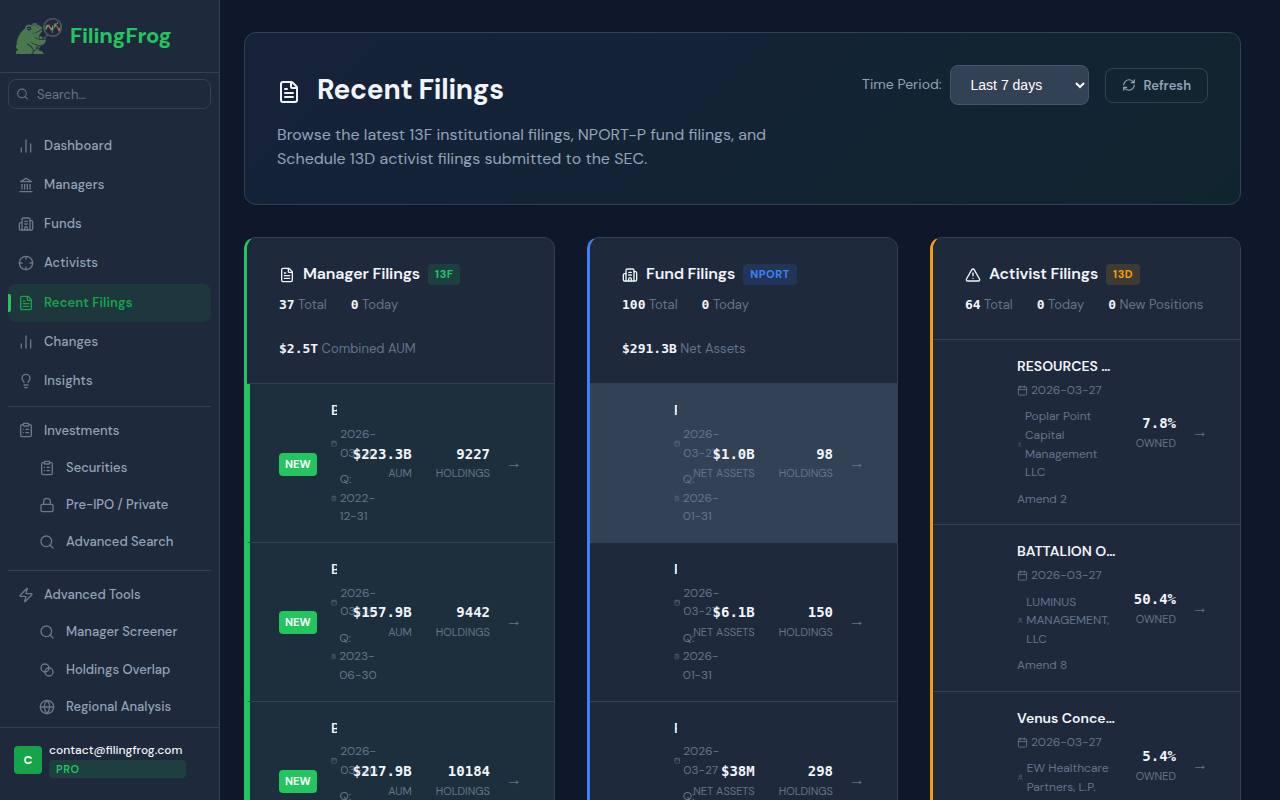
Task: Collapse the Advanced Tools section
Action: coord(92,595)
